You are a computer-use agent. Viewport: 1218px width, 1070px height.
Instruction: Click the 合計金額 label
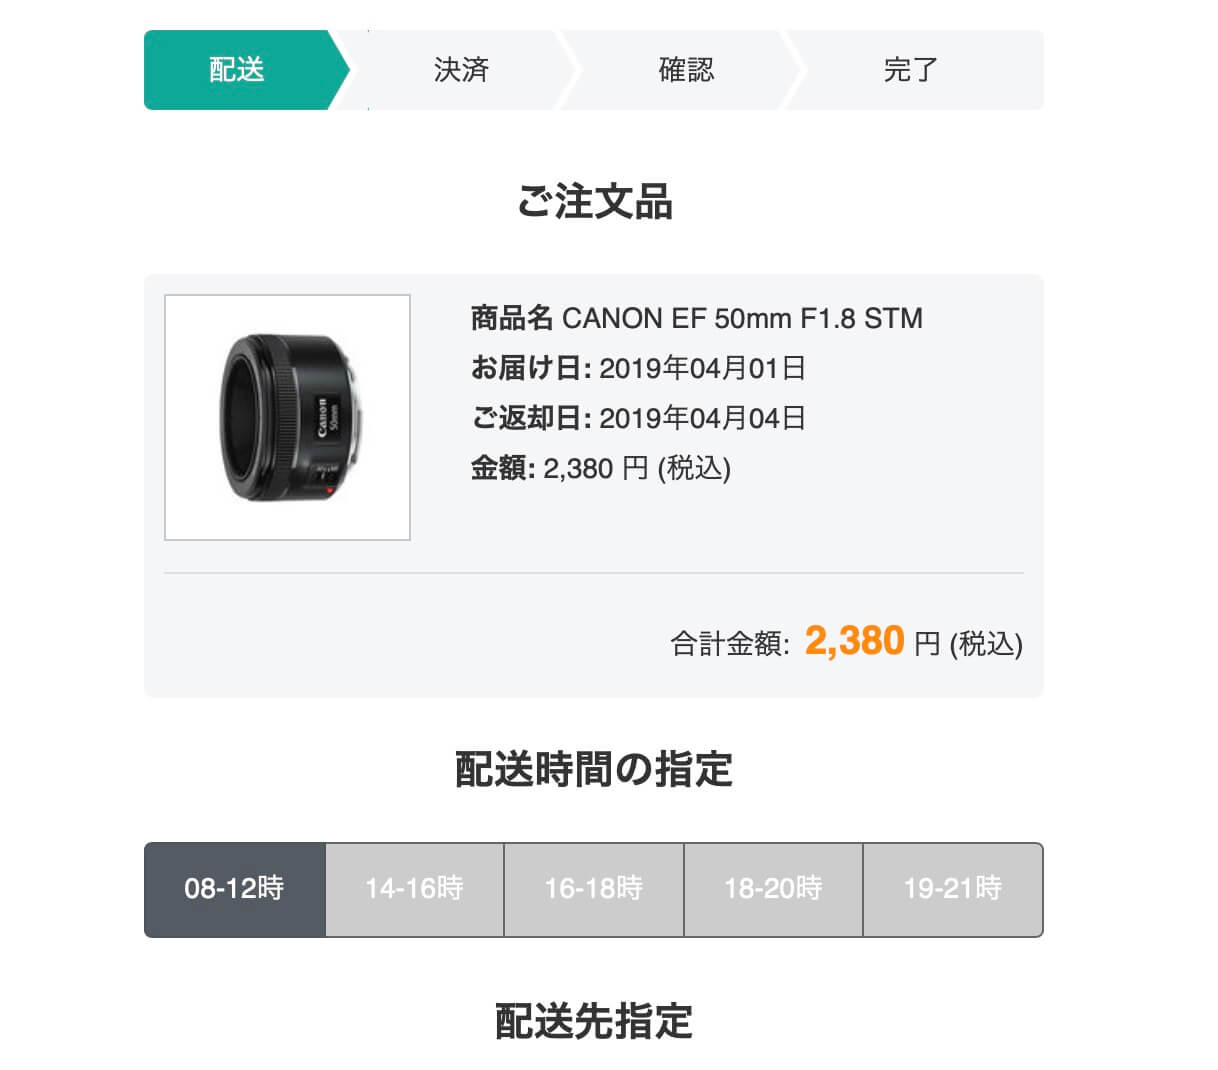pyautogui.click(x=730, y=644)
